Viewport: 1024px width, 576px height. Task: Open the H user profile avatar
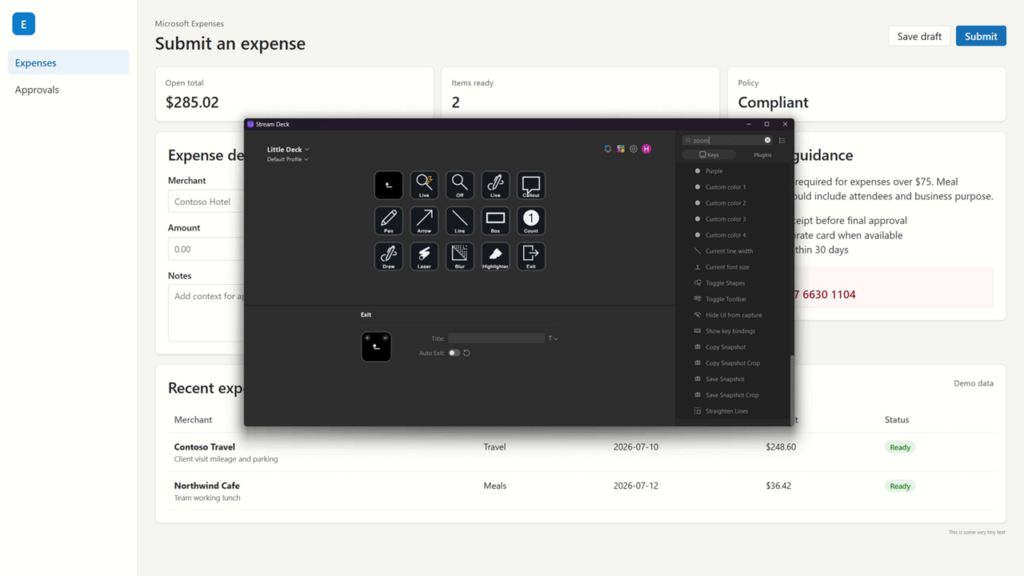tap(647, 149)
